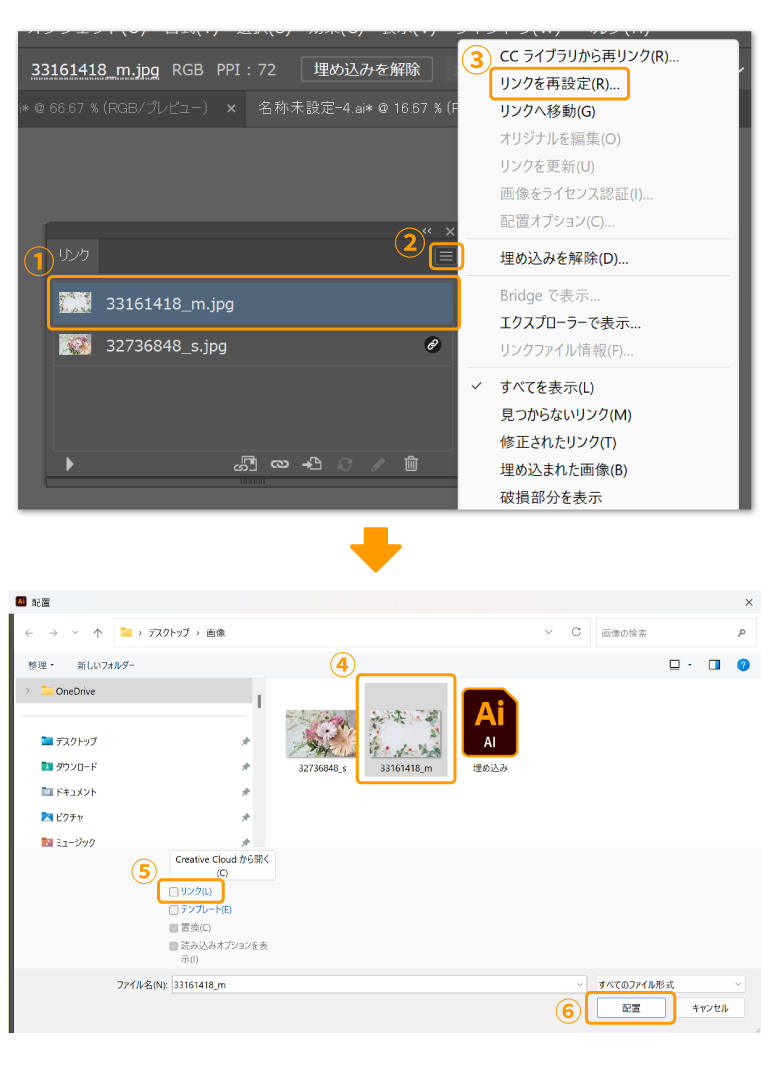This screenshot has width=770, height=1065.
Task: Choose 破損部分を表示 menu item
Action: 551,498
